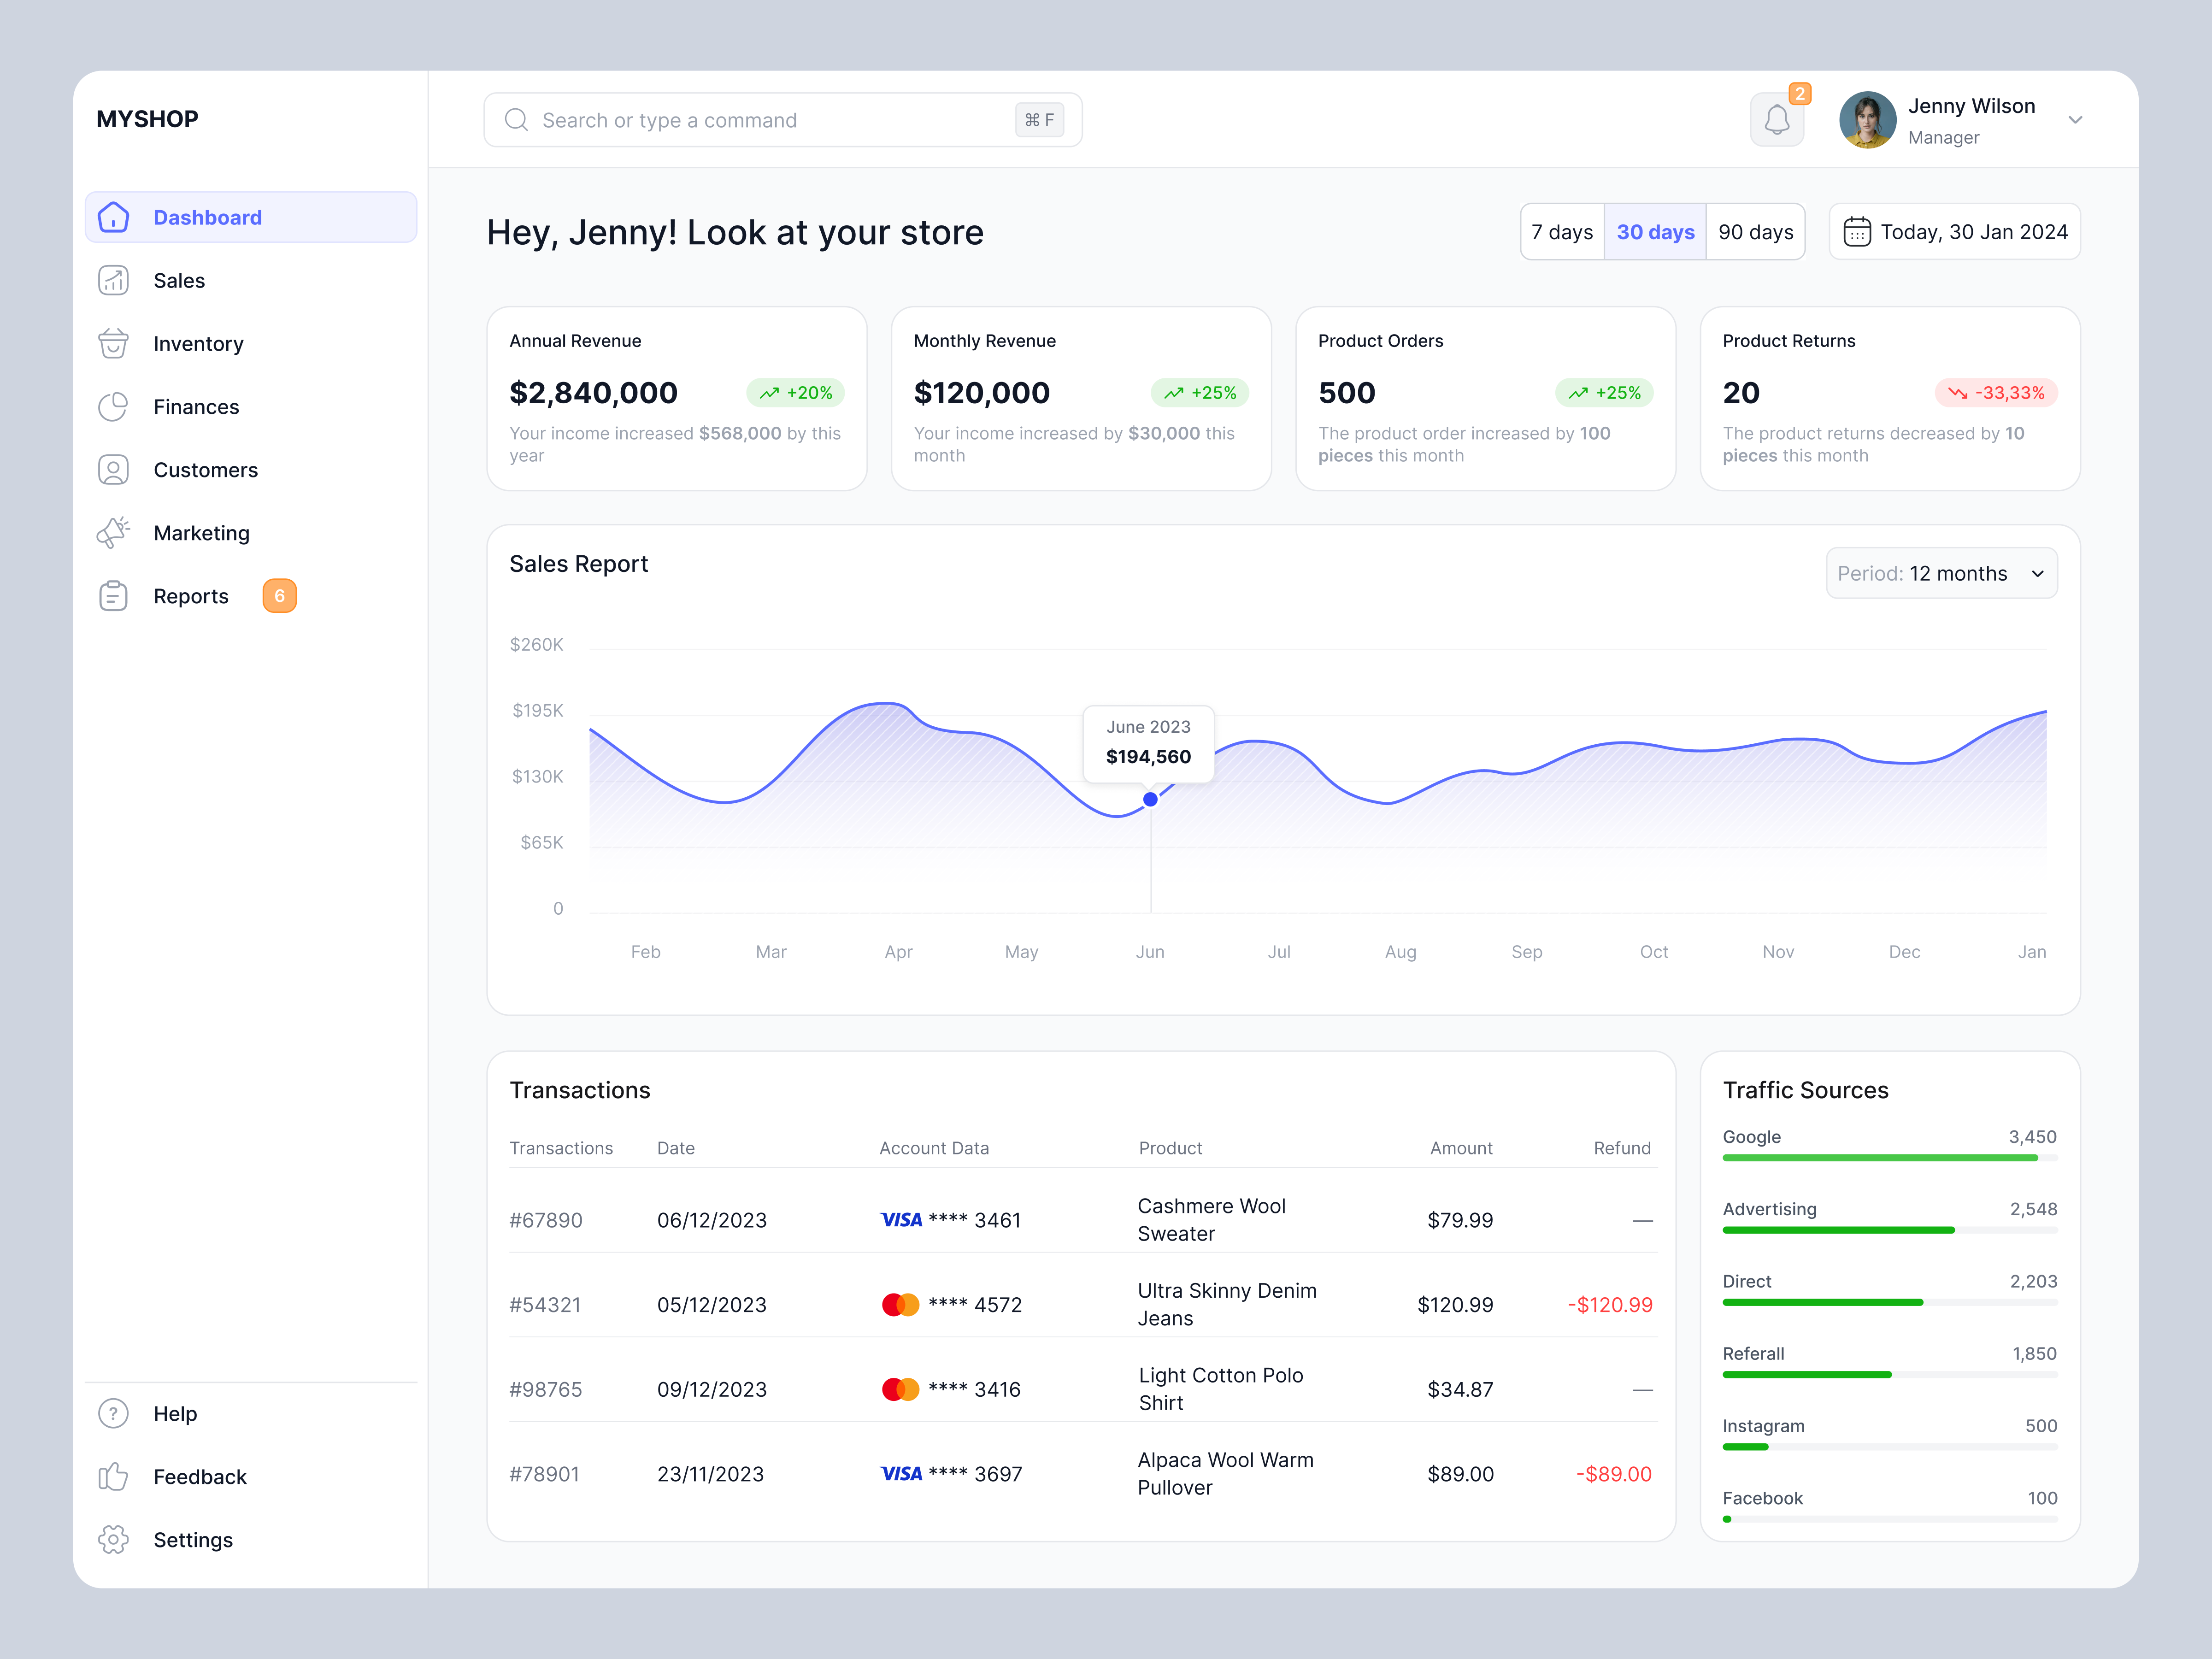The width and height of the screenshot is (2212, 1659).
Task: Select the Customers person icon
Action: (113, 469)
